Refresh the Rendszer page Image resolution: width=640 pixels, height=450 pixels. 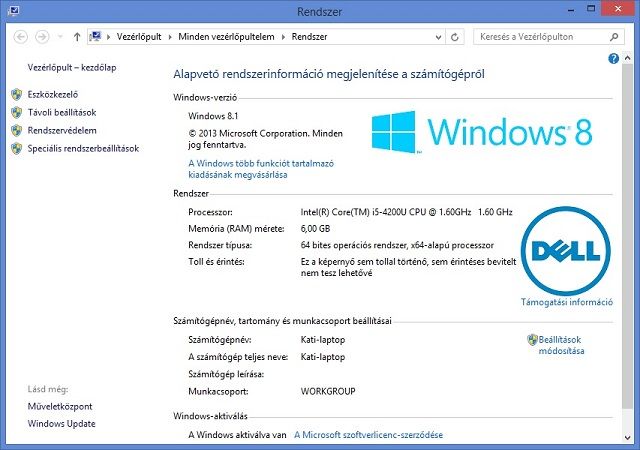point(454,37)
